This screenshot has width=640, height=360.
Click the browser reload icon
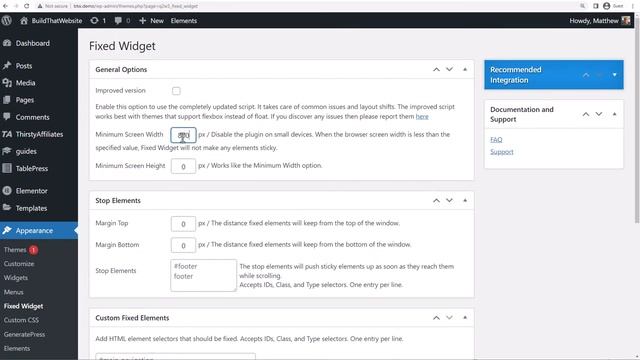tap(27, 6)
